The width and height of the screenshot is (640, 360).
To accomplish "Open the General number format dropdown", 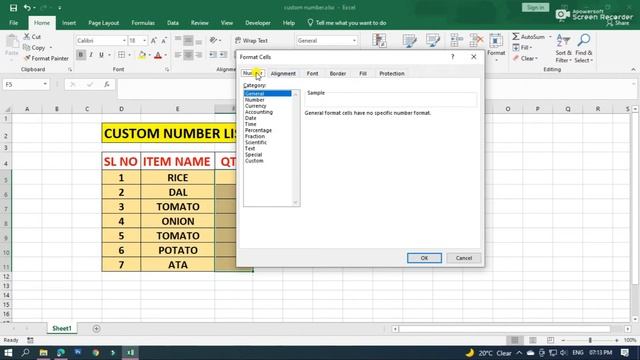I will click(354, 41).
